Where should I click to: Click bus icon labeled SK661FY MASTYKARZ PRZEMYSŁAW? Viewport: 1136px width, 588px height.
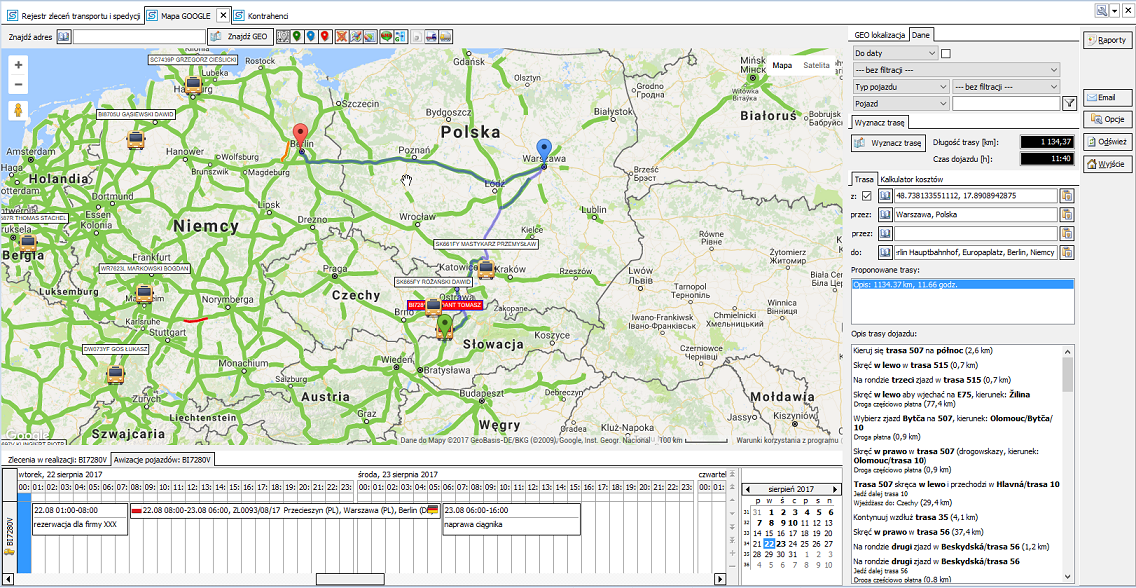(486, 269)
